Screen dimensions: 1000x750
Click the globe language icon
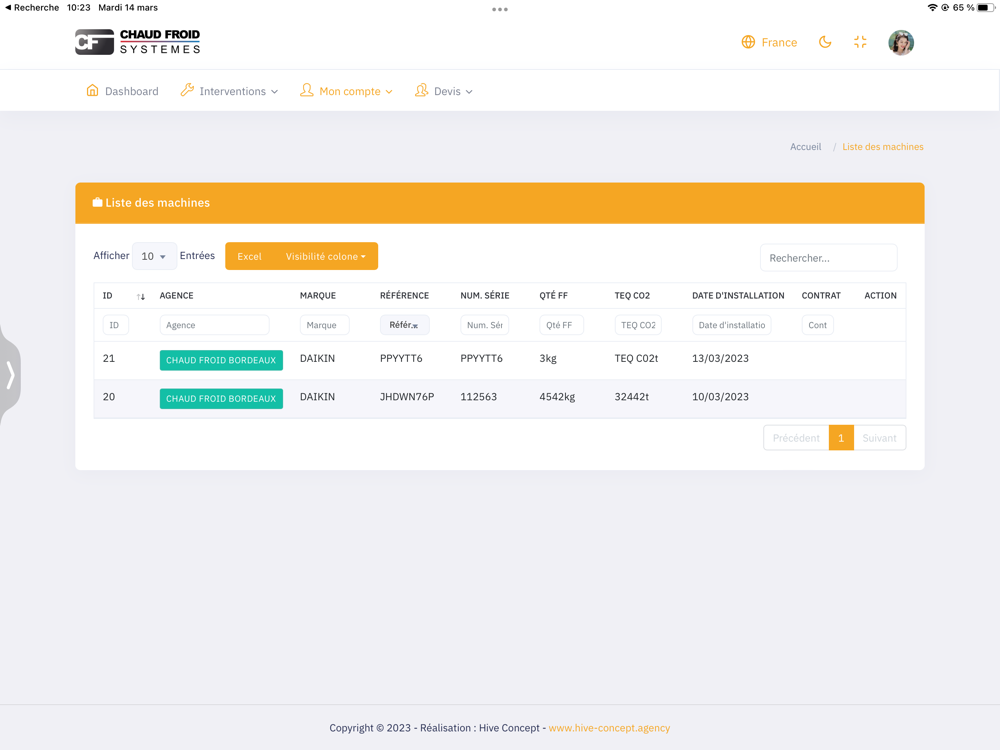point(748,42)
